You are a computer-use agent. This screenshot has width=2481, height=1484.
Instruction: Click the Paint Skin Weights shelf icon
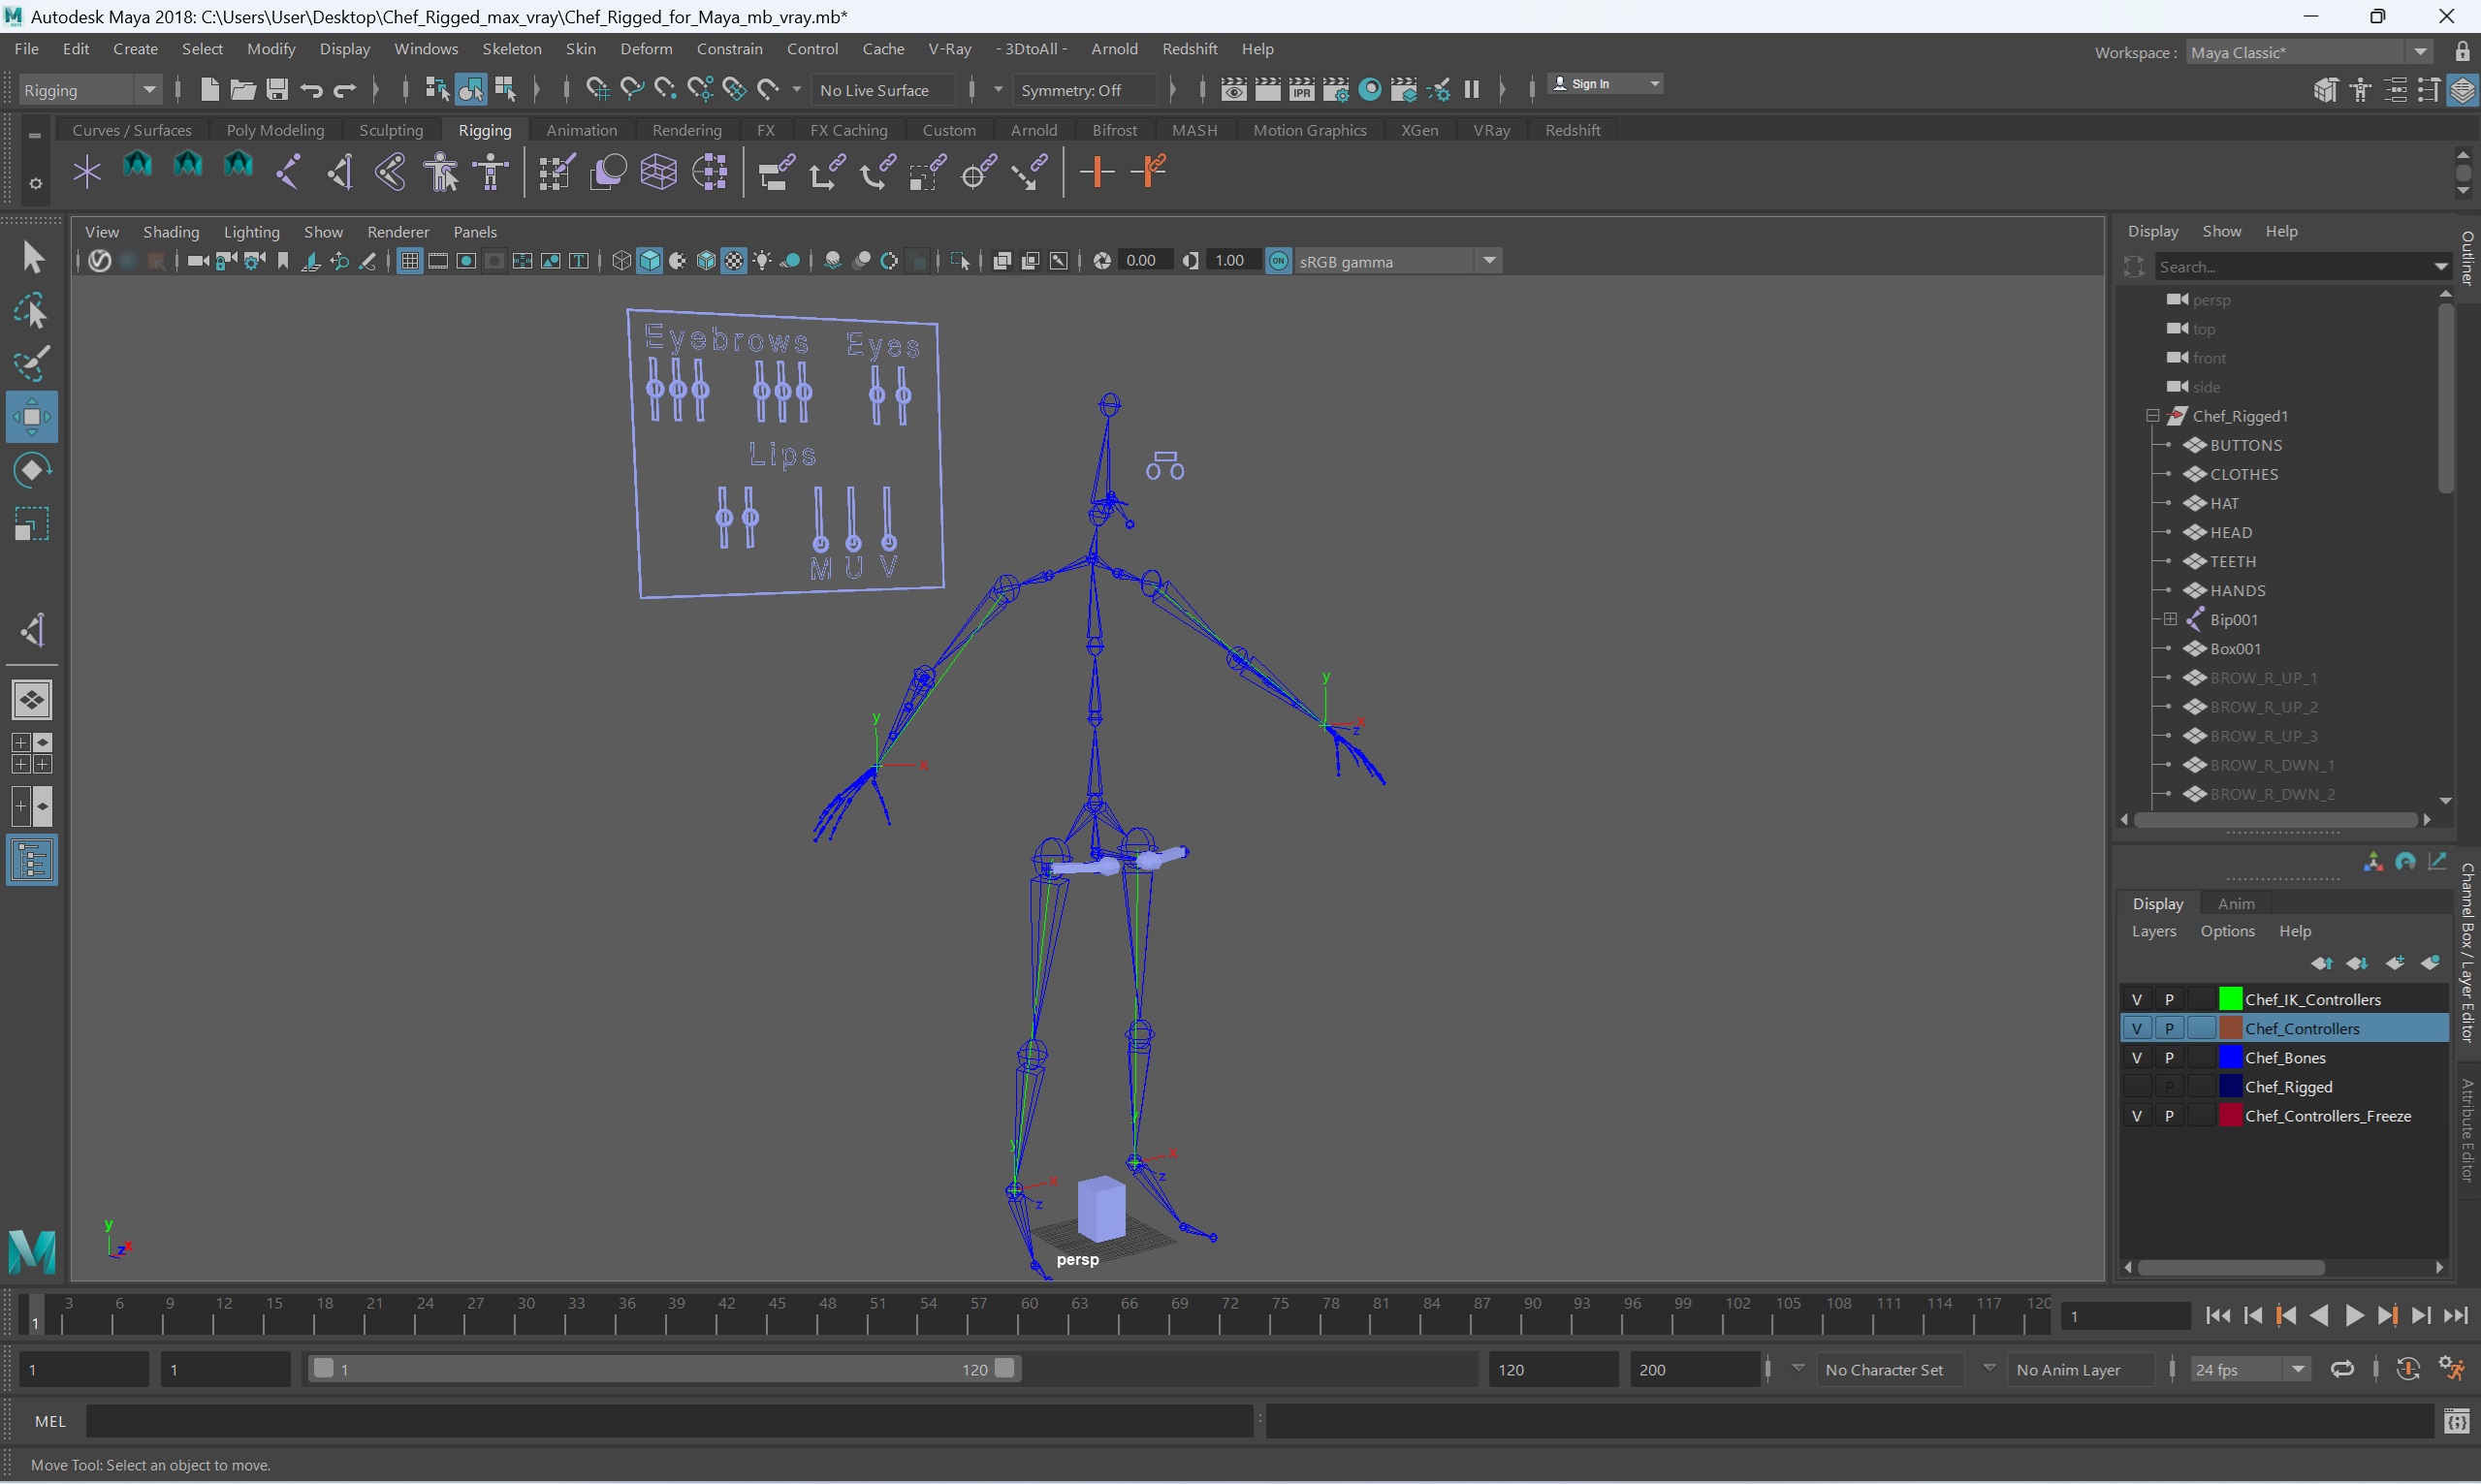[556, 172]
